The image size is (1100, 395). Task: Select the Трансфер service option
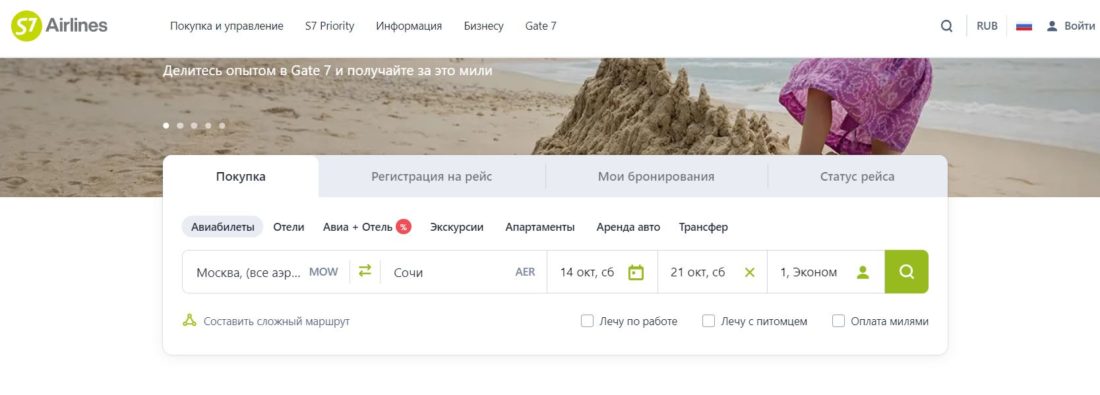pyautogui.click(x=703, y=227)
